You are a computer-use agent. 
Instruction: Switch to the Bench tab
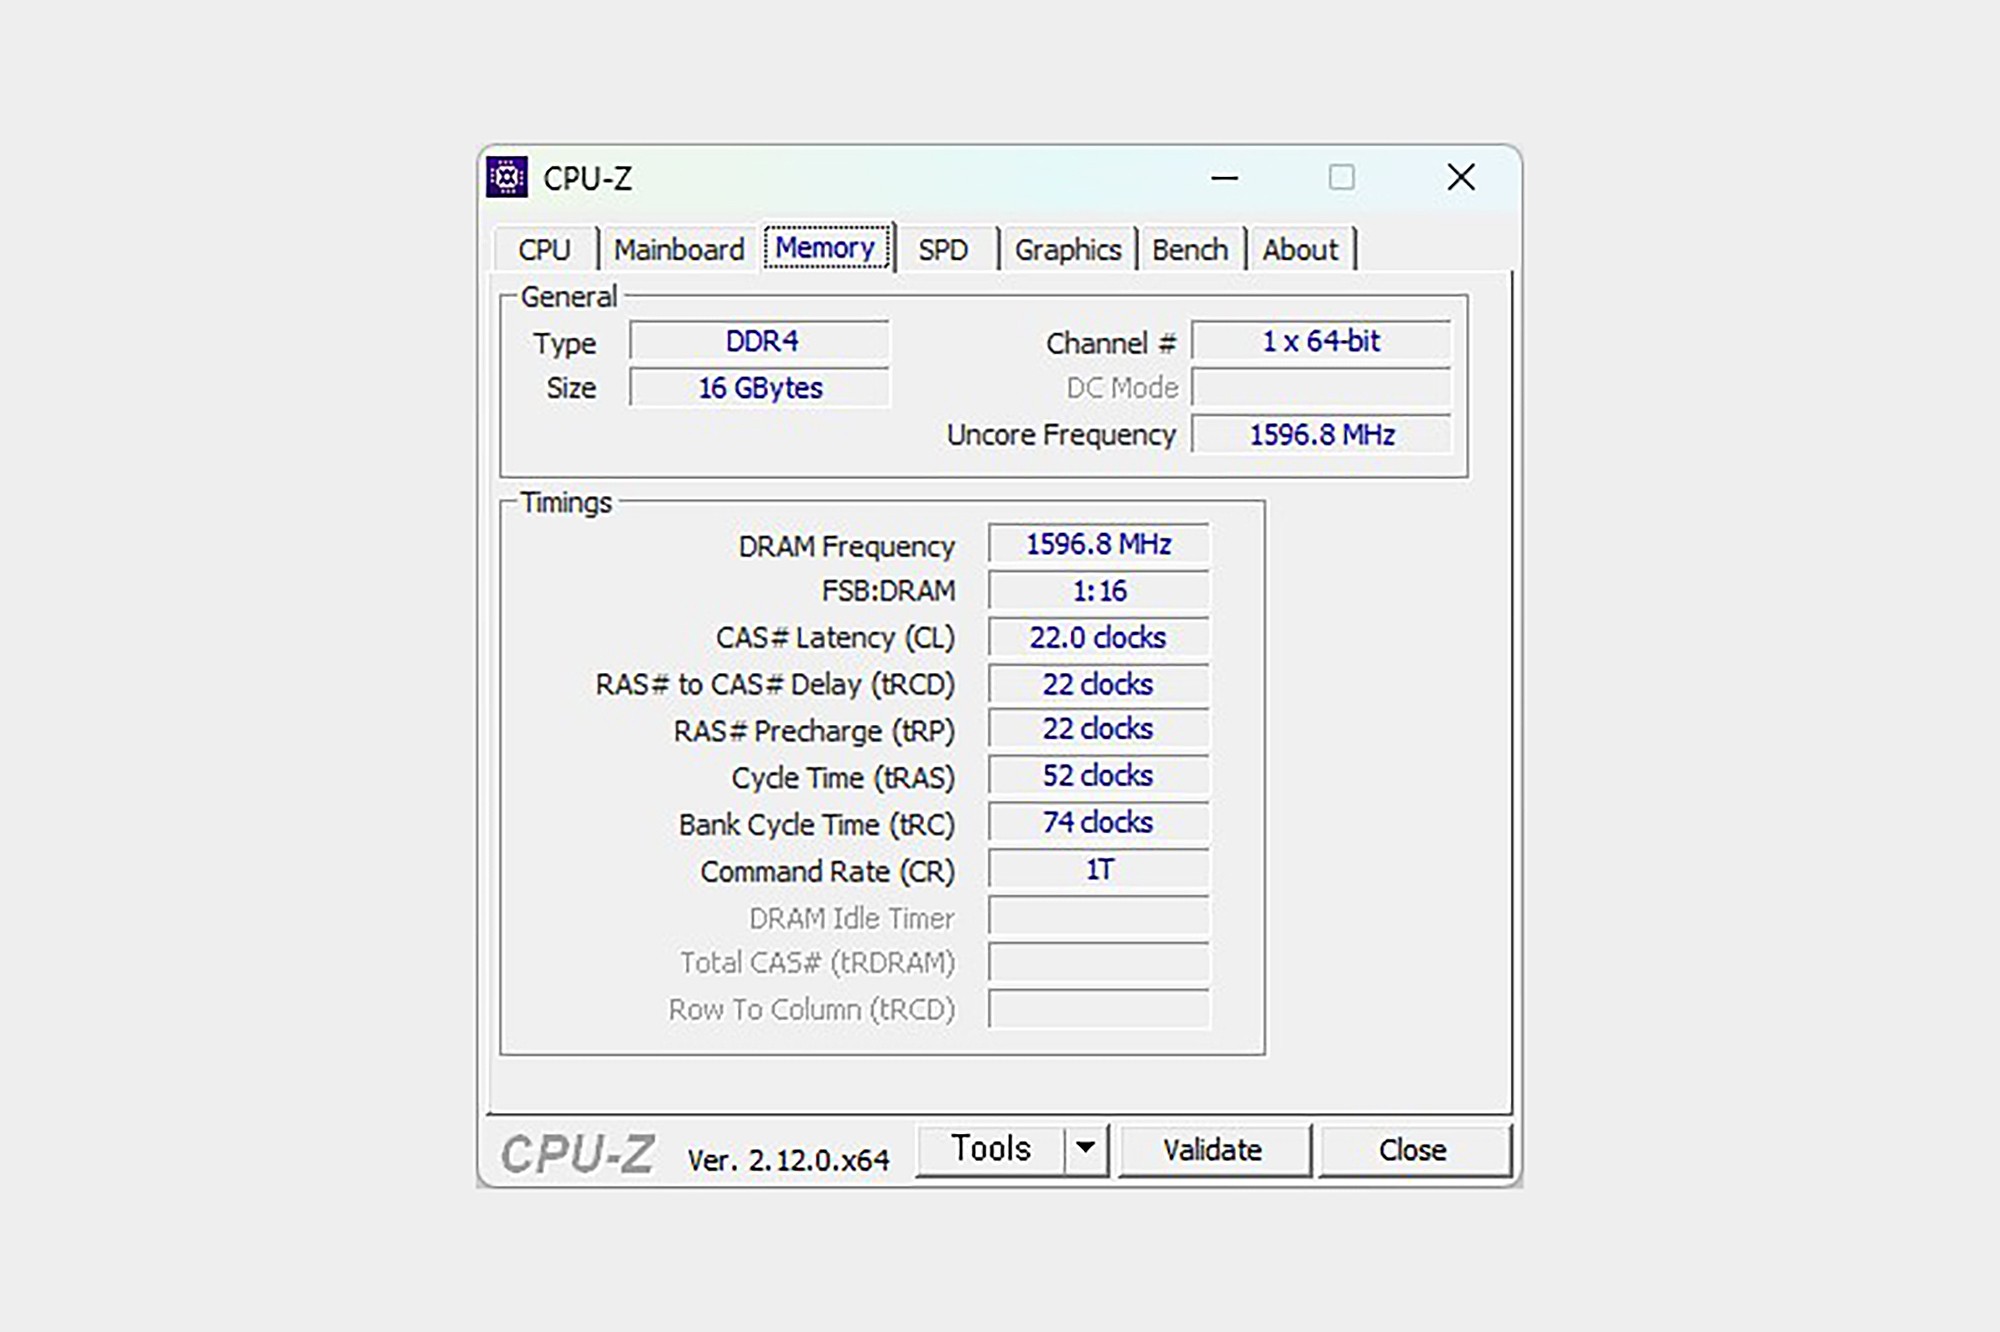coord(1189,250)
